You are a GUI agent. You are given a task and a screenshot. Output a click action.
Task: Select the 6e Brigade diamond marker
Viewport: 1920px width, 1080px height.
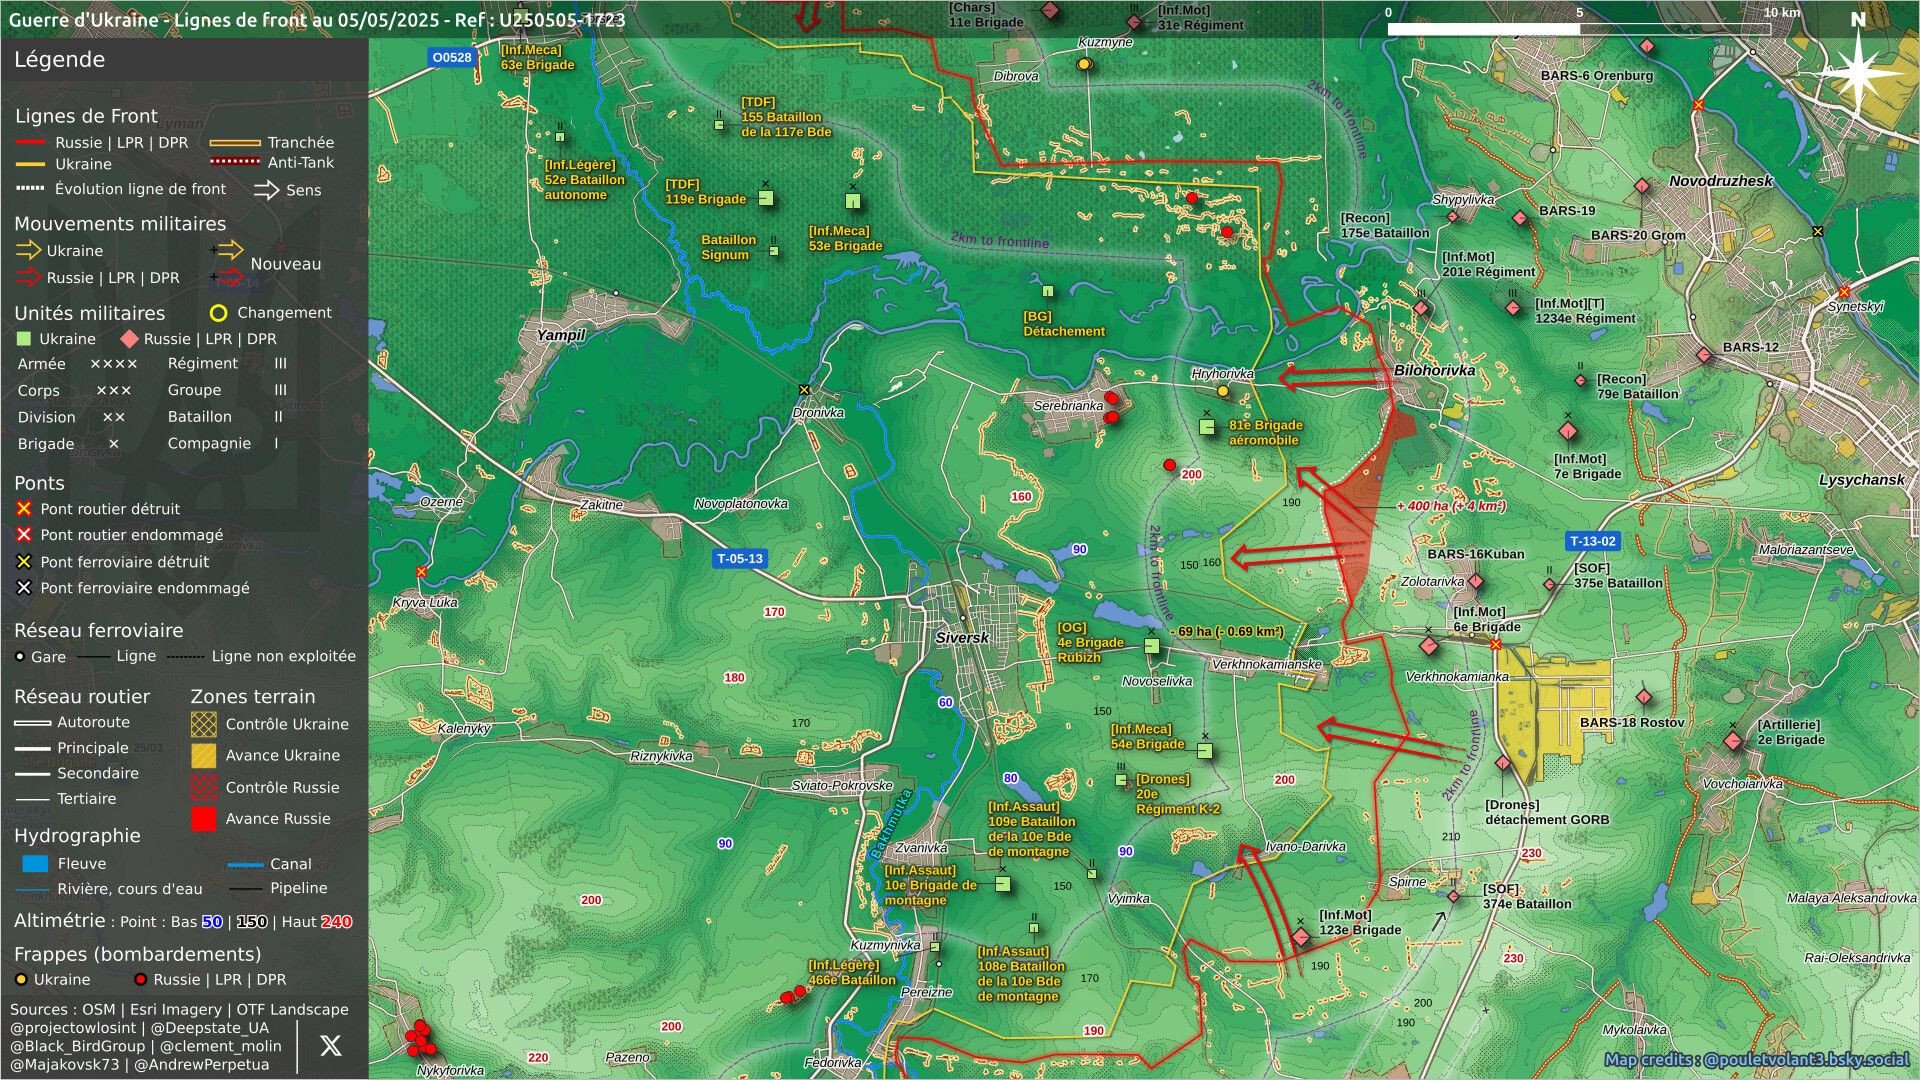1429,646
